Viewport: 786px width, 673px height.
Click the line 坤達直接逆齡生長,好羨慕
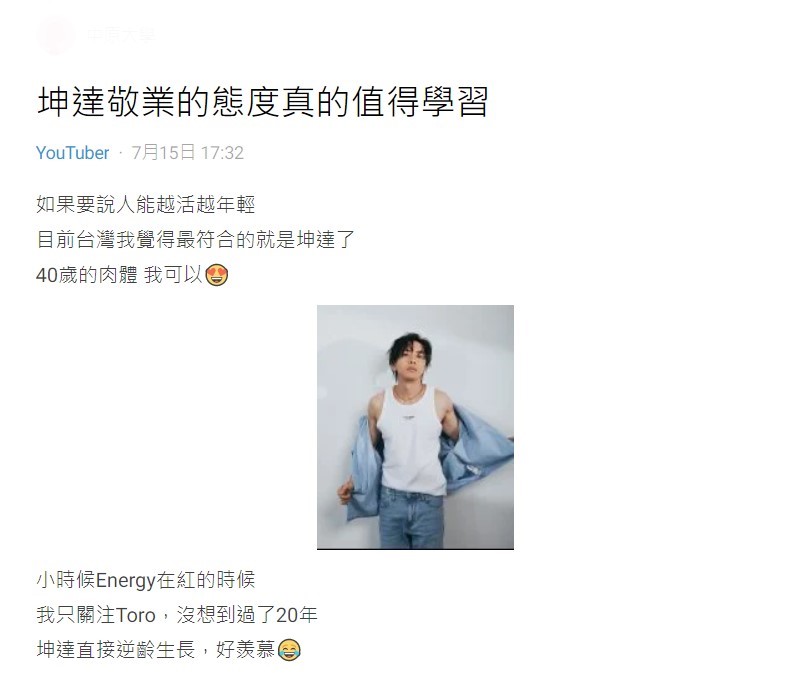(156, 650)
